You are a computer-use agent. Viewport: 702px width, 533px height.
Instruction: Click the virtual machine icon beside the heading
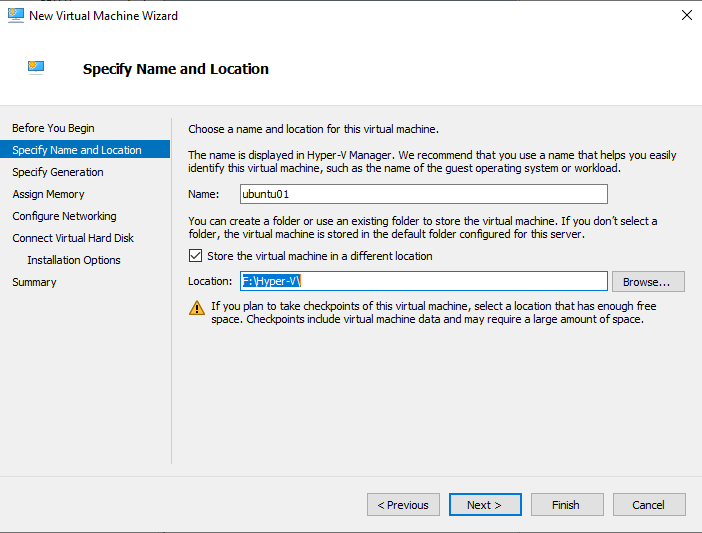pyautogui.click(x=36, y=68)
